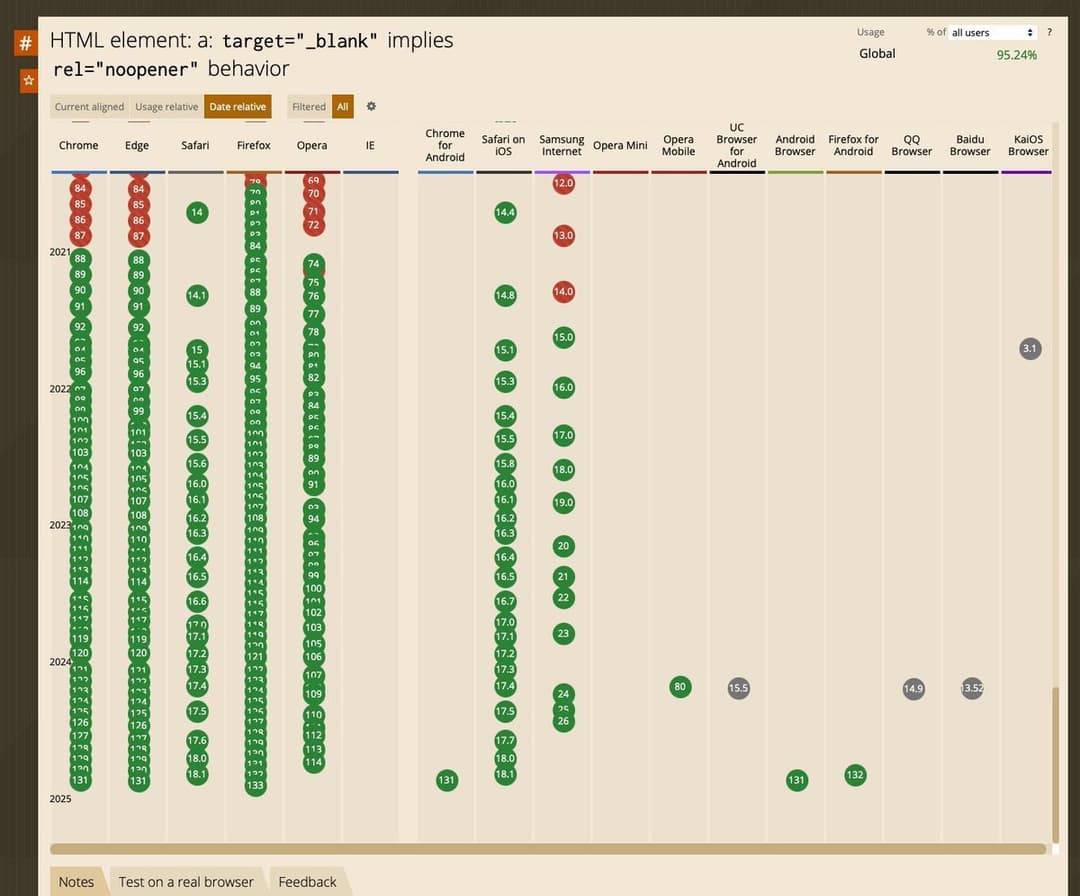Select KaiOS Browser version 3.1
The image size is (1080, 896).
pos(1030,348)
